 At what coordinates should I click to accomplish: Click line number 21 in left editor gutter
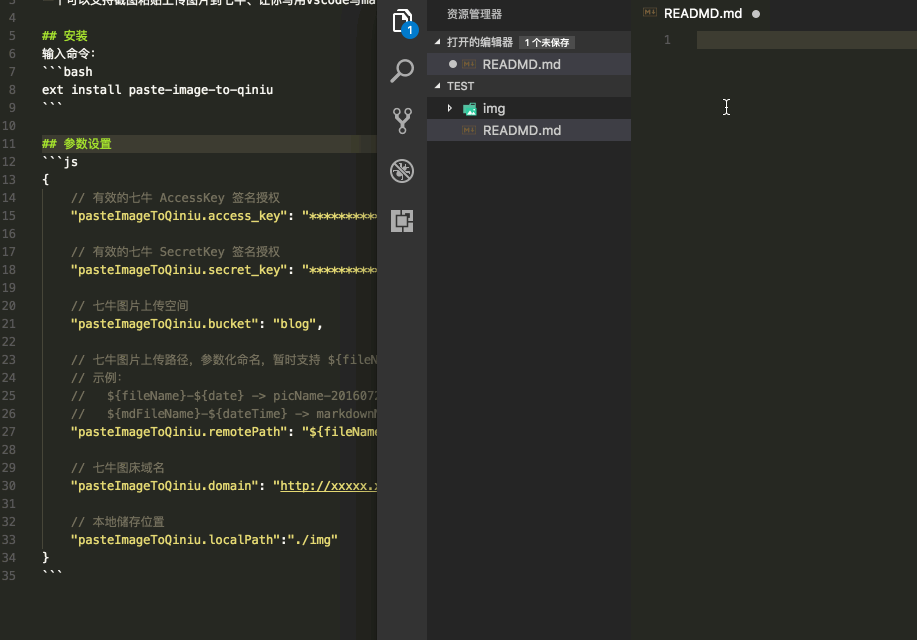click(9, 324)
